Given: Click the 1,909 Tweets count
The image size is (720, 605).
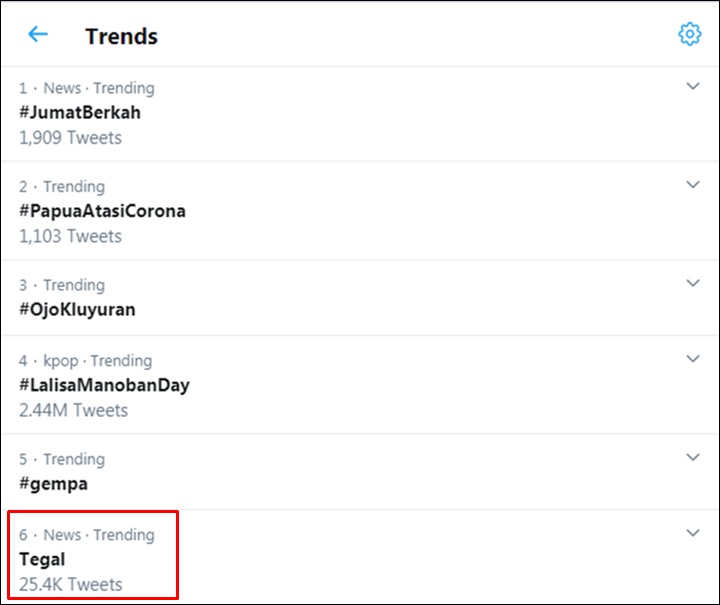Looking at the screenshot, I should [x=70, y=138].
